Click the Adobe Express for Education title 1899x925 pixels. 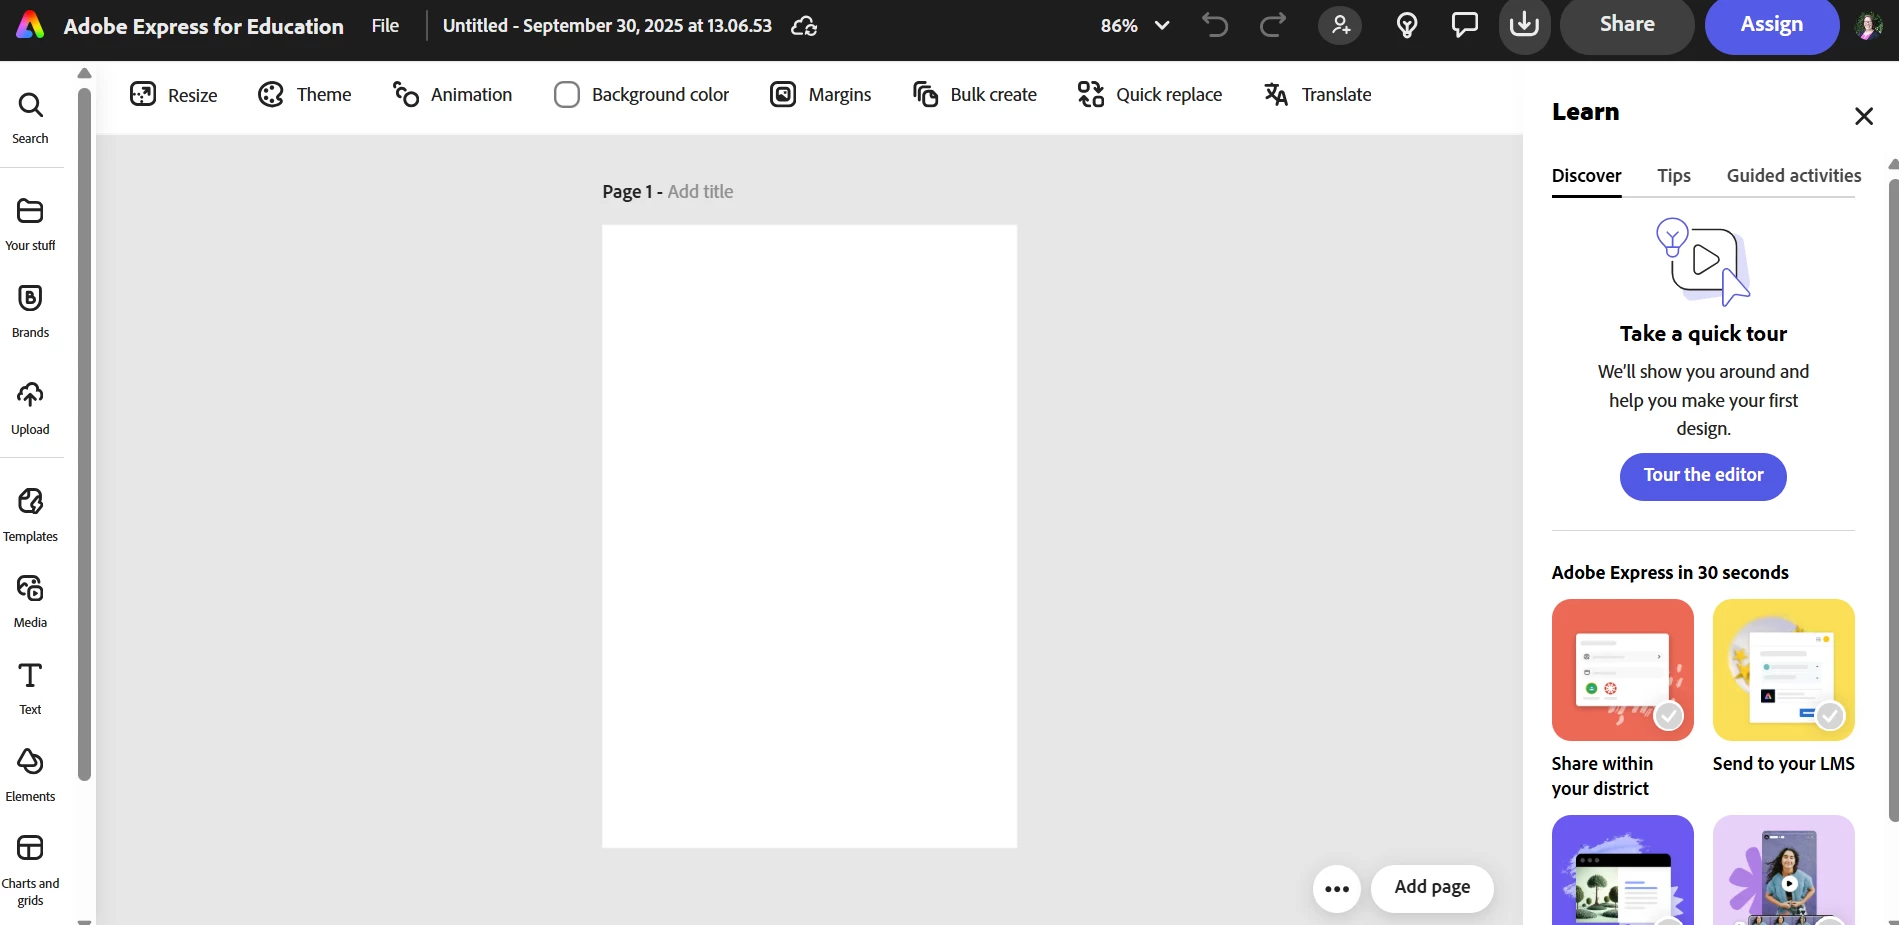203,26
